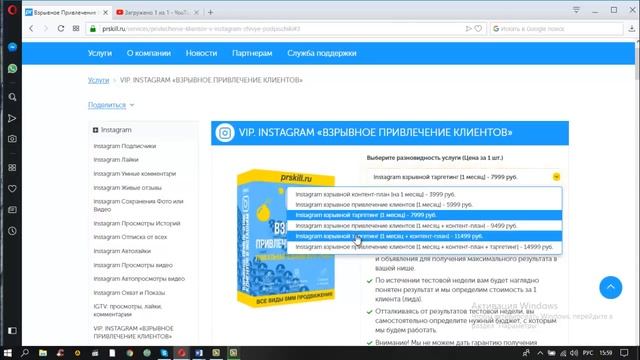Open Instagram Просмотры видео link

[133, 265]
